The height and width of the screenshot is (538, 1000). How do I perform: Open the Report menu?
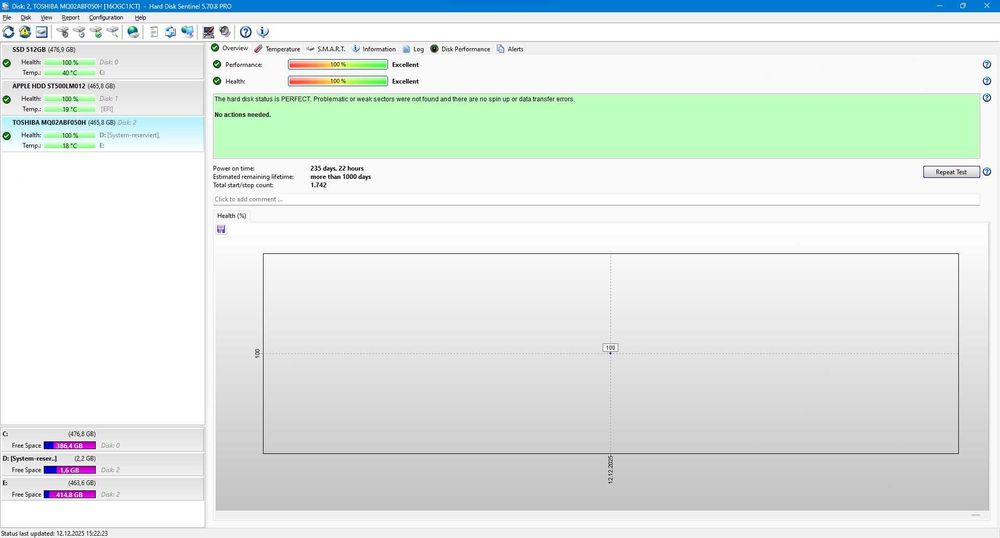click(70, 17)
